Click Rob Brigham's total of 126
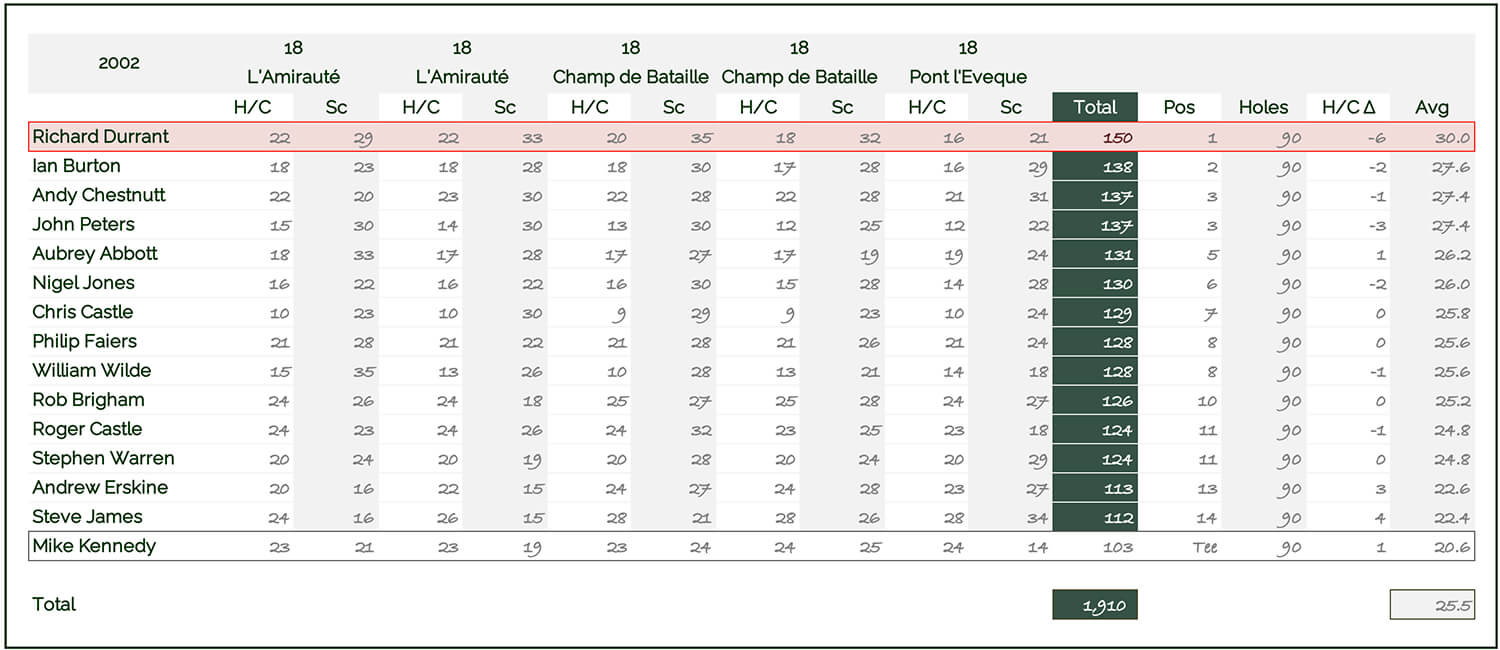1500x650 pixels. click(1095, 400)
